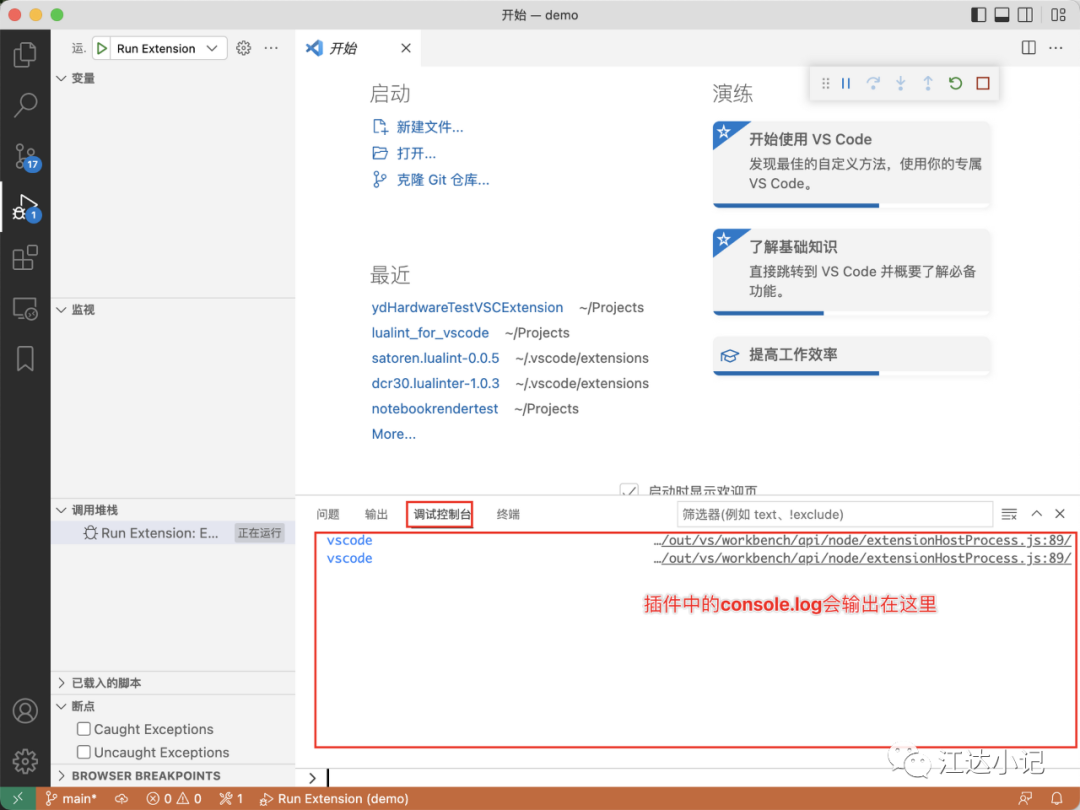1080x810 pixels.
Task: Open the Manage gear icon
Action: pyautogui.click(x=25, y=761)
